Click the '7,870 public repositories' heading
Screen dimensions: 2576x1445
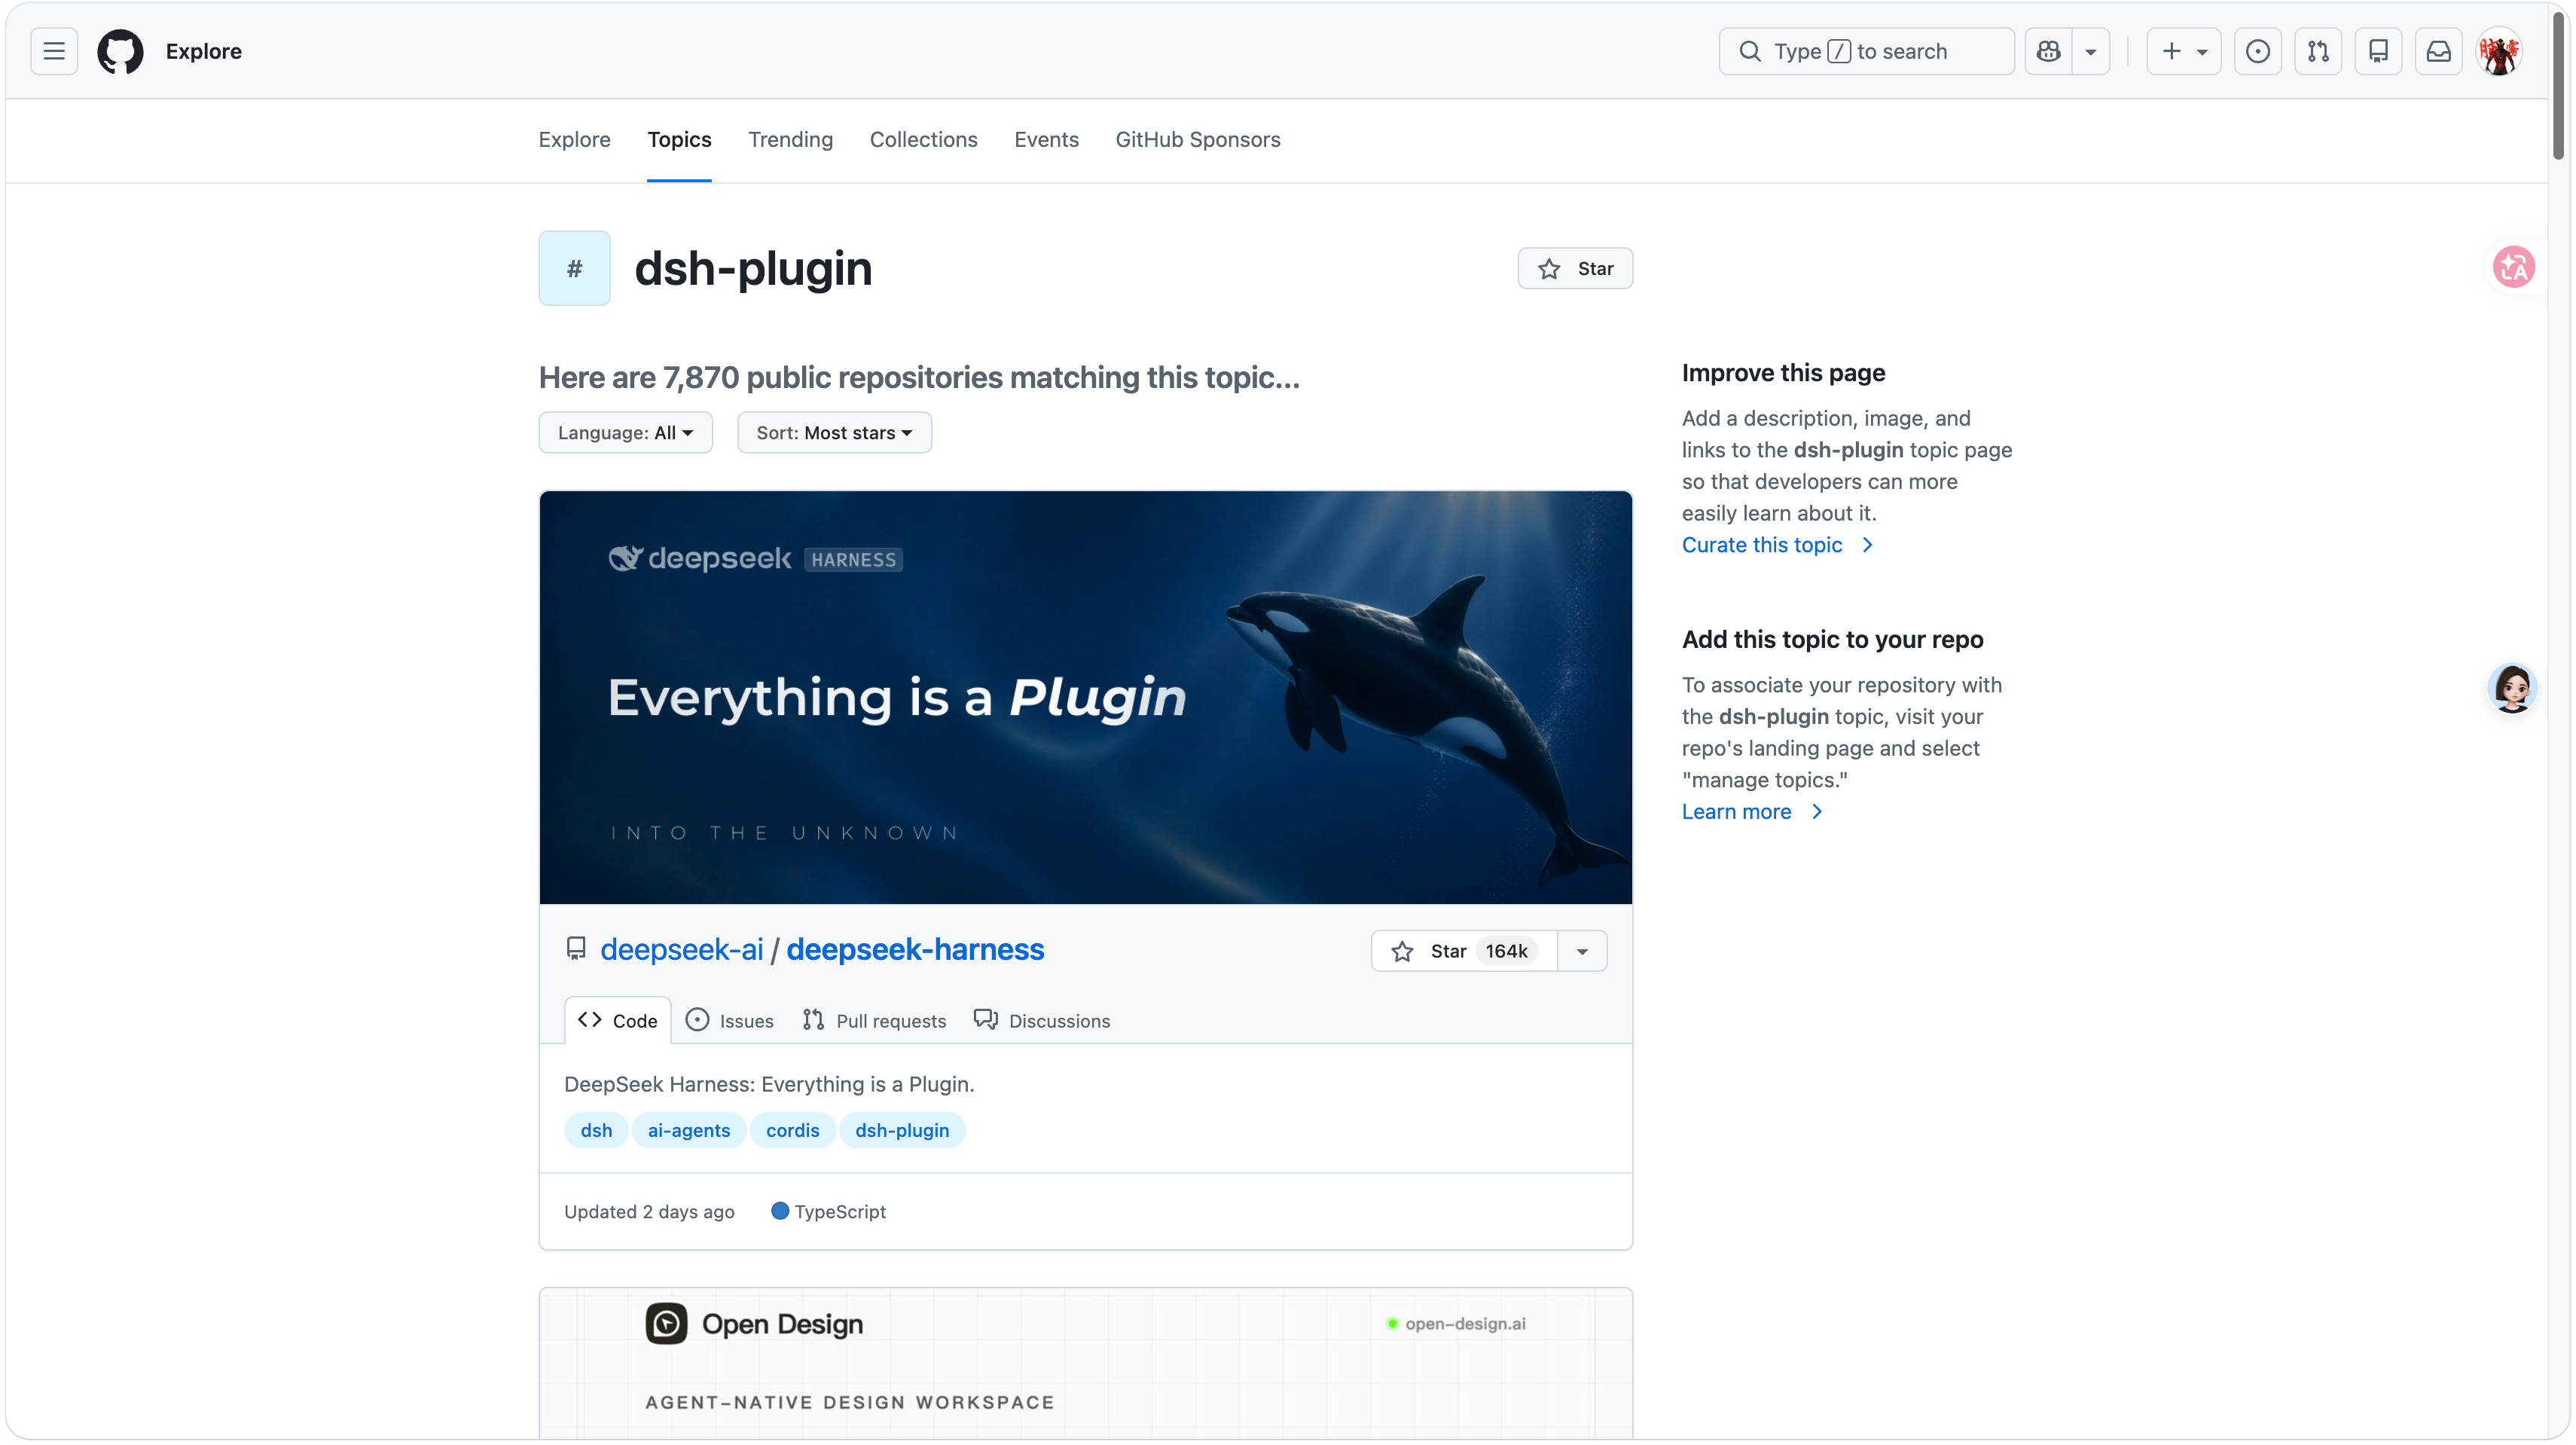click(x=919, y=378)
